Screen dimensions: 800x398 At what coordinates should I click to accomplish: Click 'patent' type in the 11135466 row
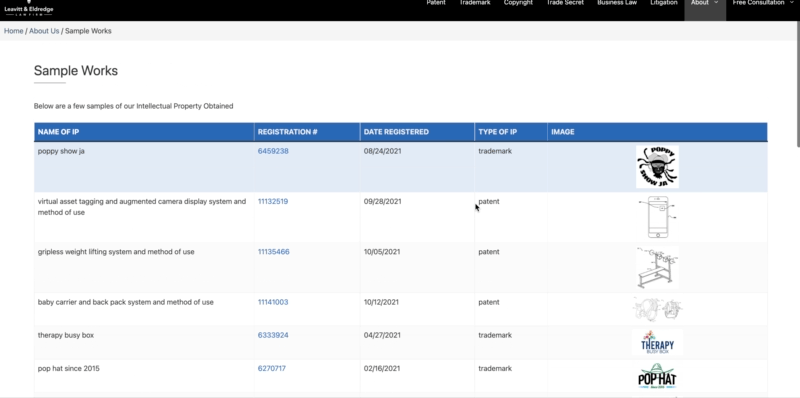pos(489,252)
